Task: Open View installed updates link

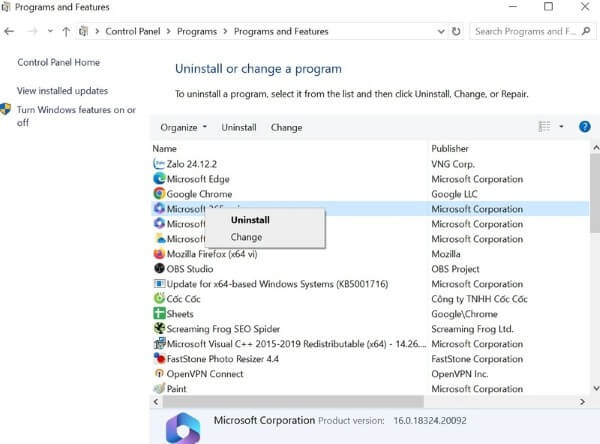Action: (62, 91)
